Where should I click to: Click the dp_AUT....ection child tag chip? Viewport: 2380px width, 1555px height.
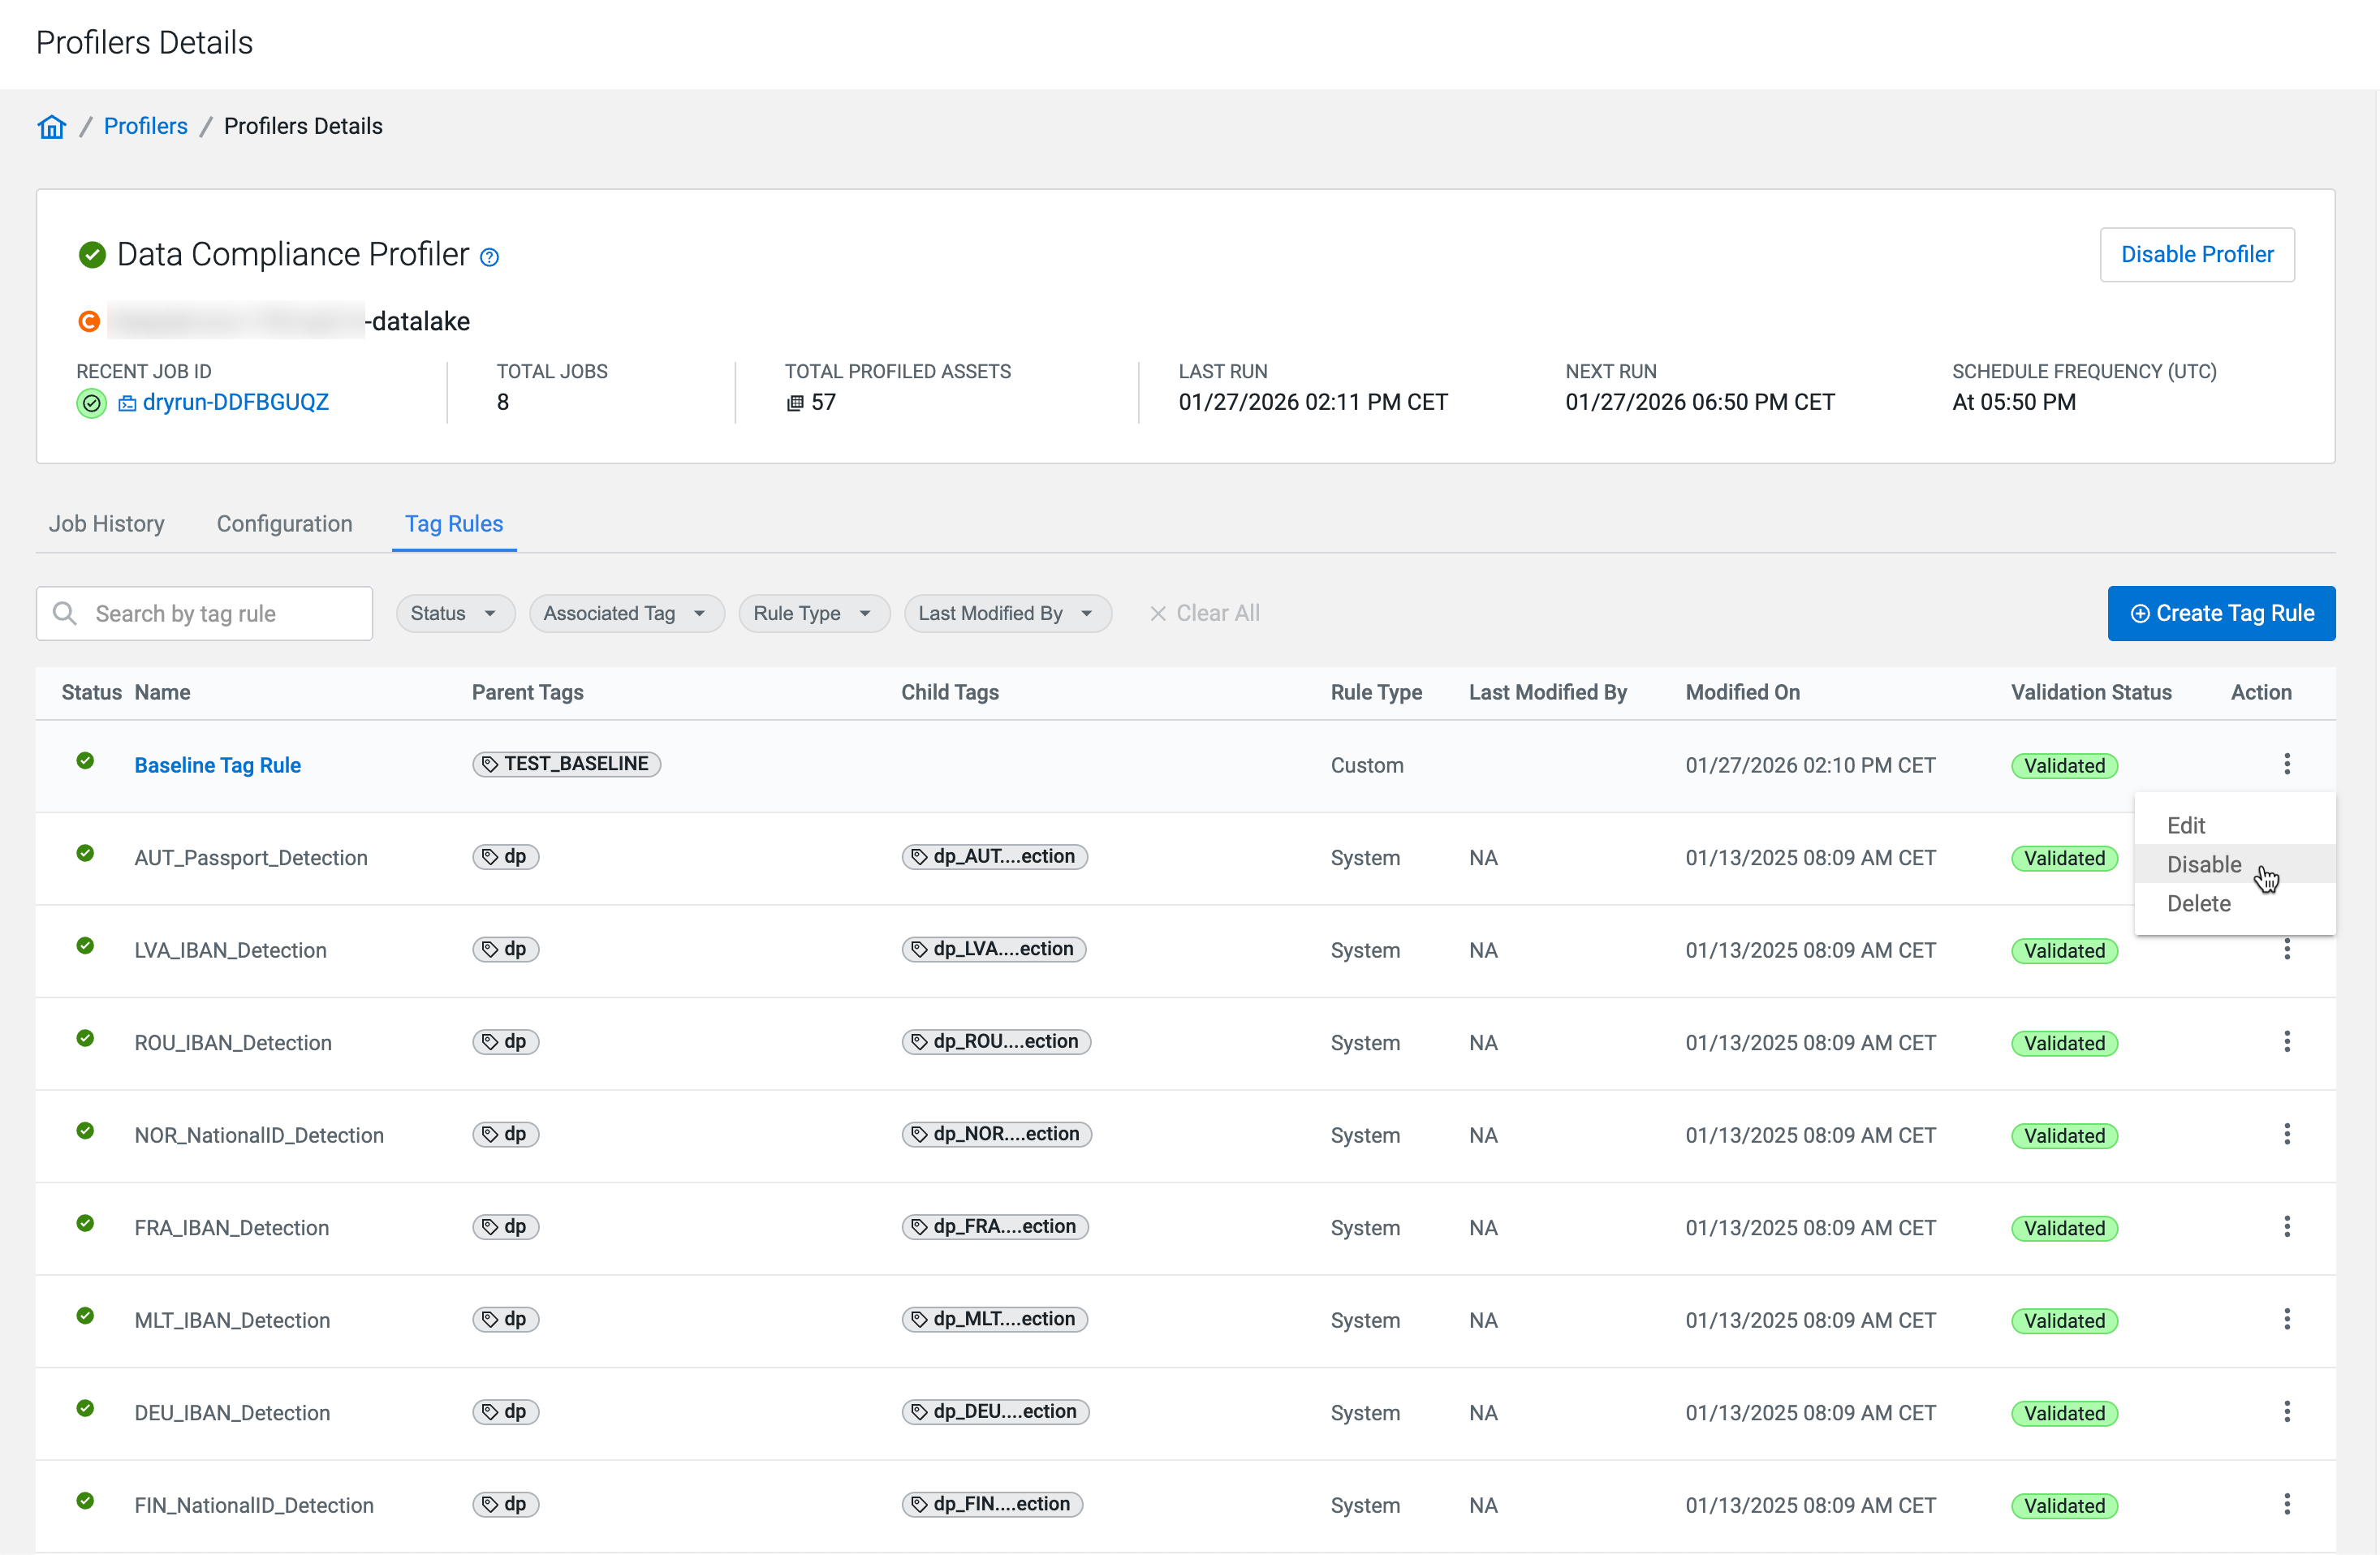[x=994, y=857]
